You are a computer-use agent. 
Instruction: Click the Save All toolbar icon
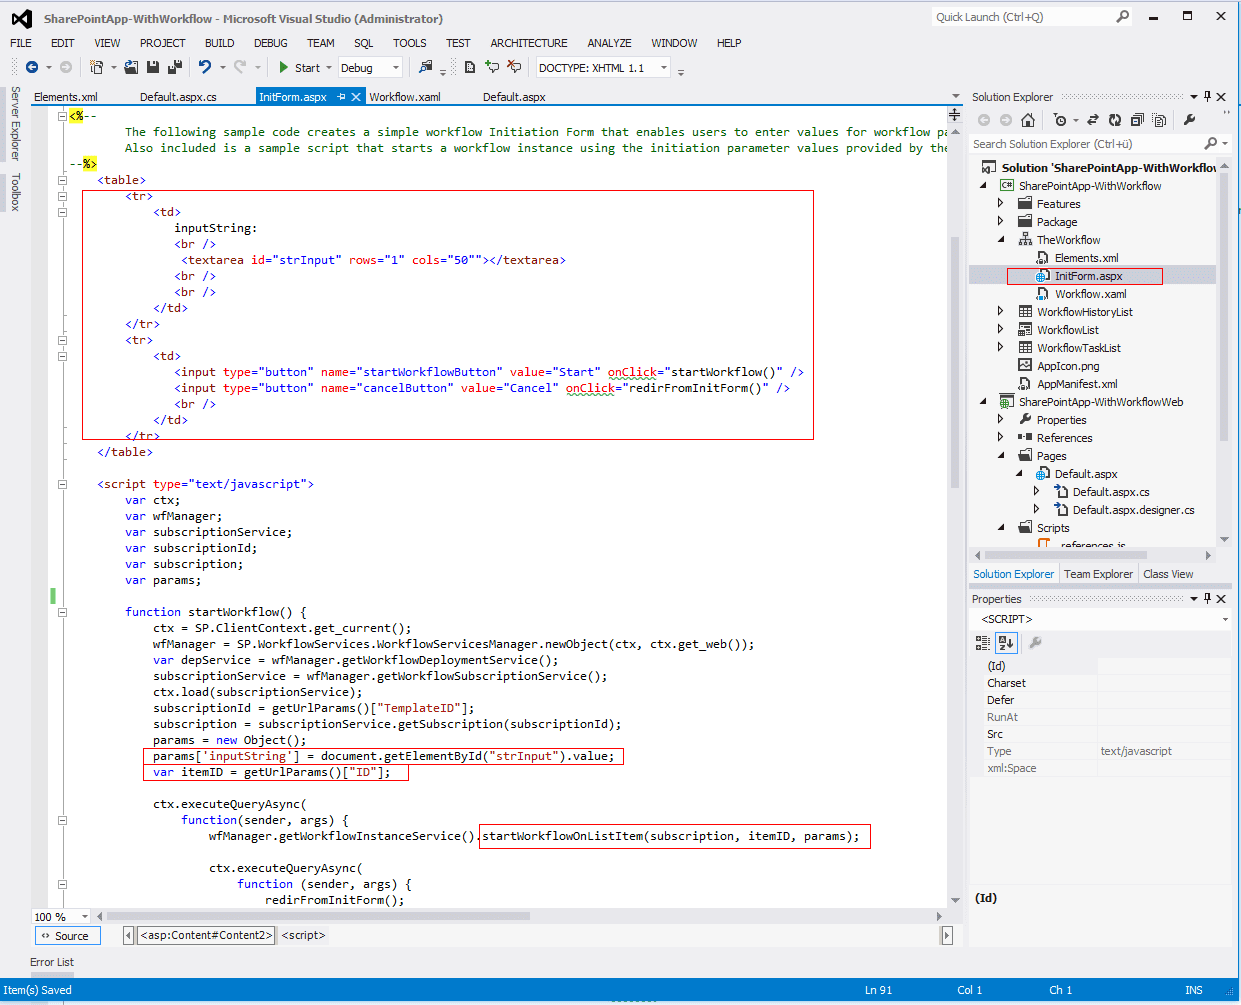click(175, 68)
